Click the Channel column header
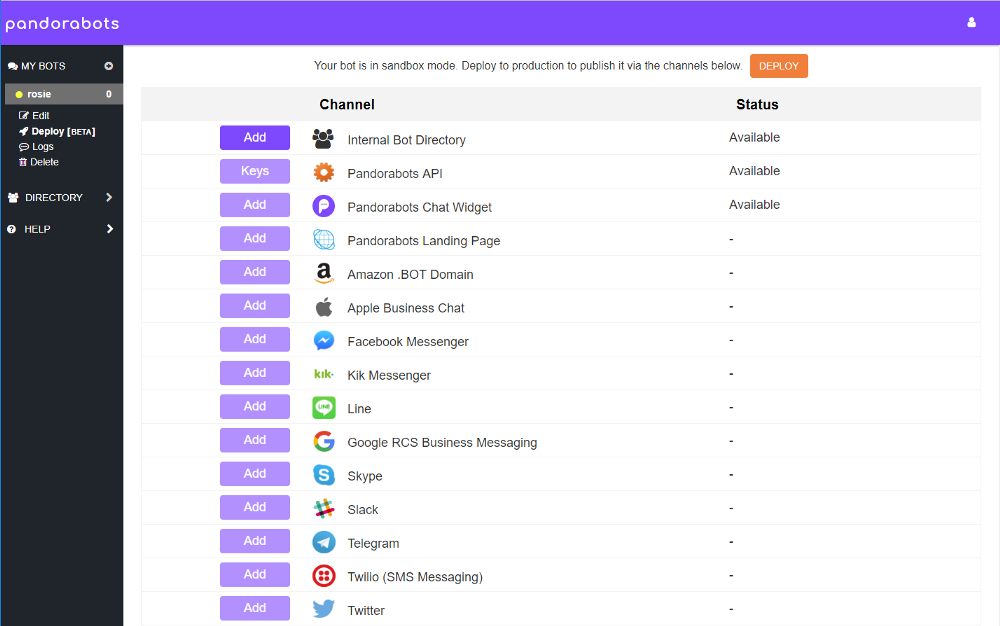 [347, 105]
